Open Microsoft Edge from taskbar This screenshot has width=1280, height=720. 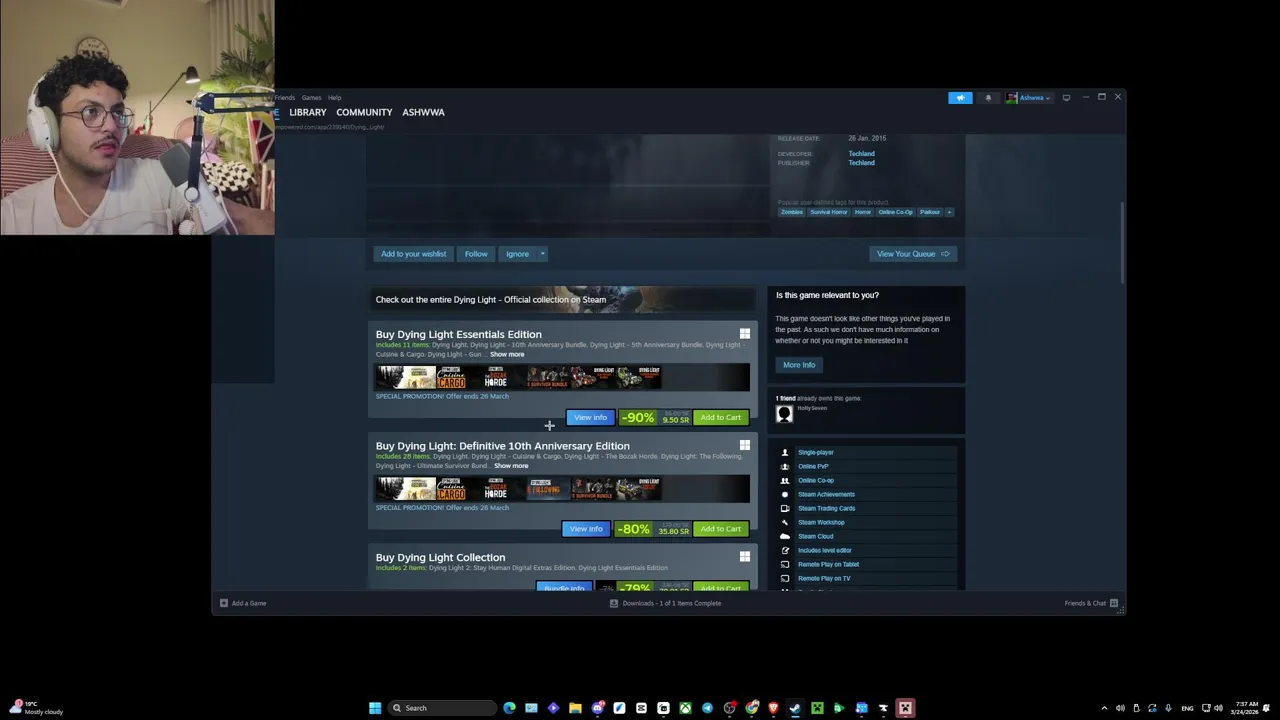(x=510, y=708)
